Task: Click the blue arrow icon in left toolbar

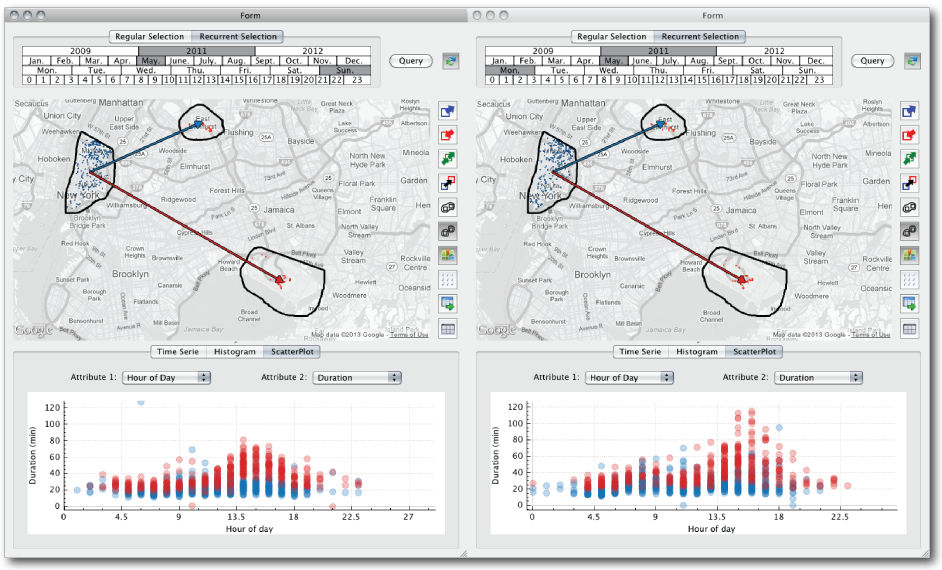Action: pyautogui.click(x=447, y=110)
